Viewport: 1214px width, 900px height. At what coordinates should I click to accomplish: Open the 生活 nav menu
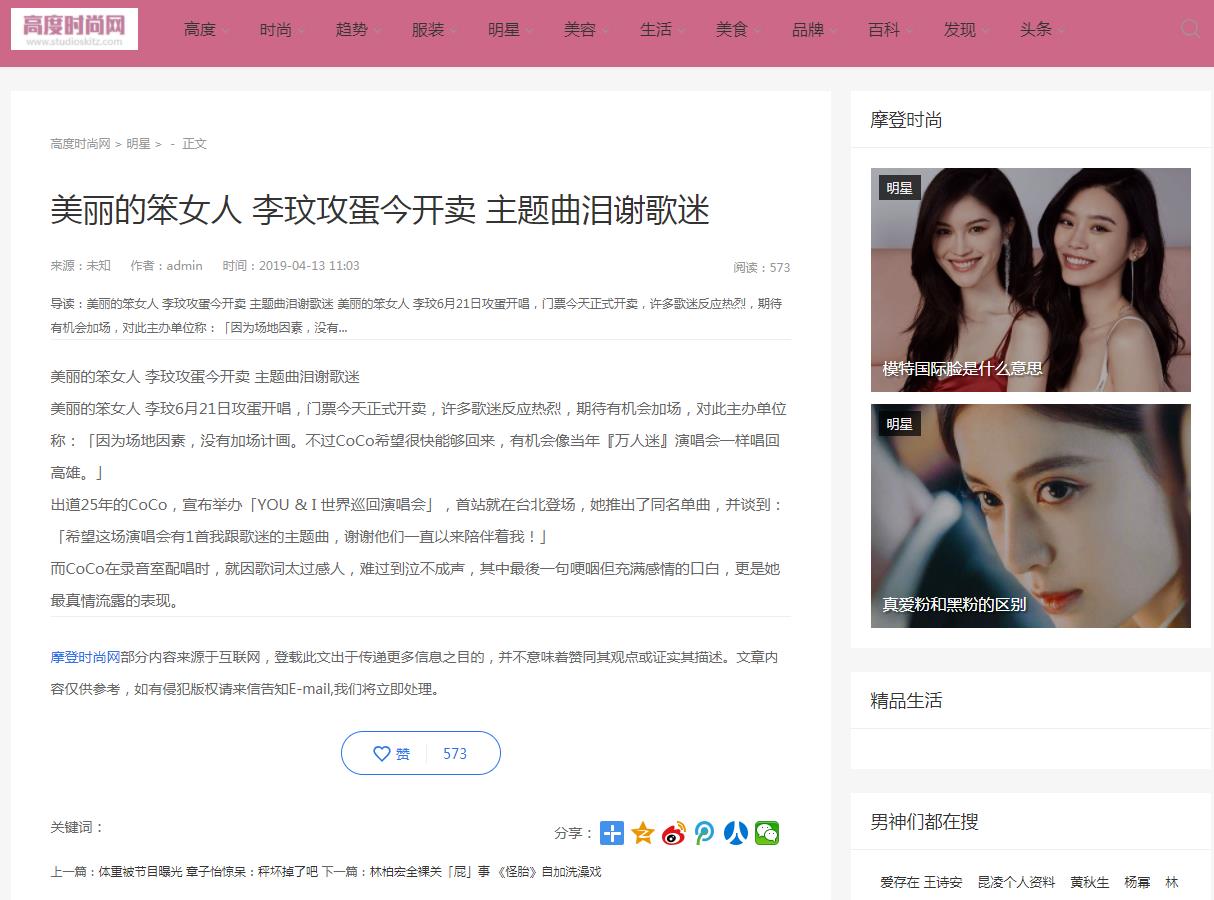[656, 30]
